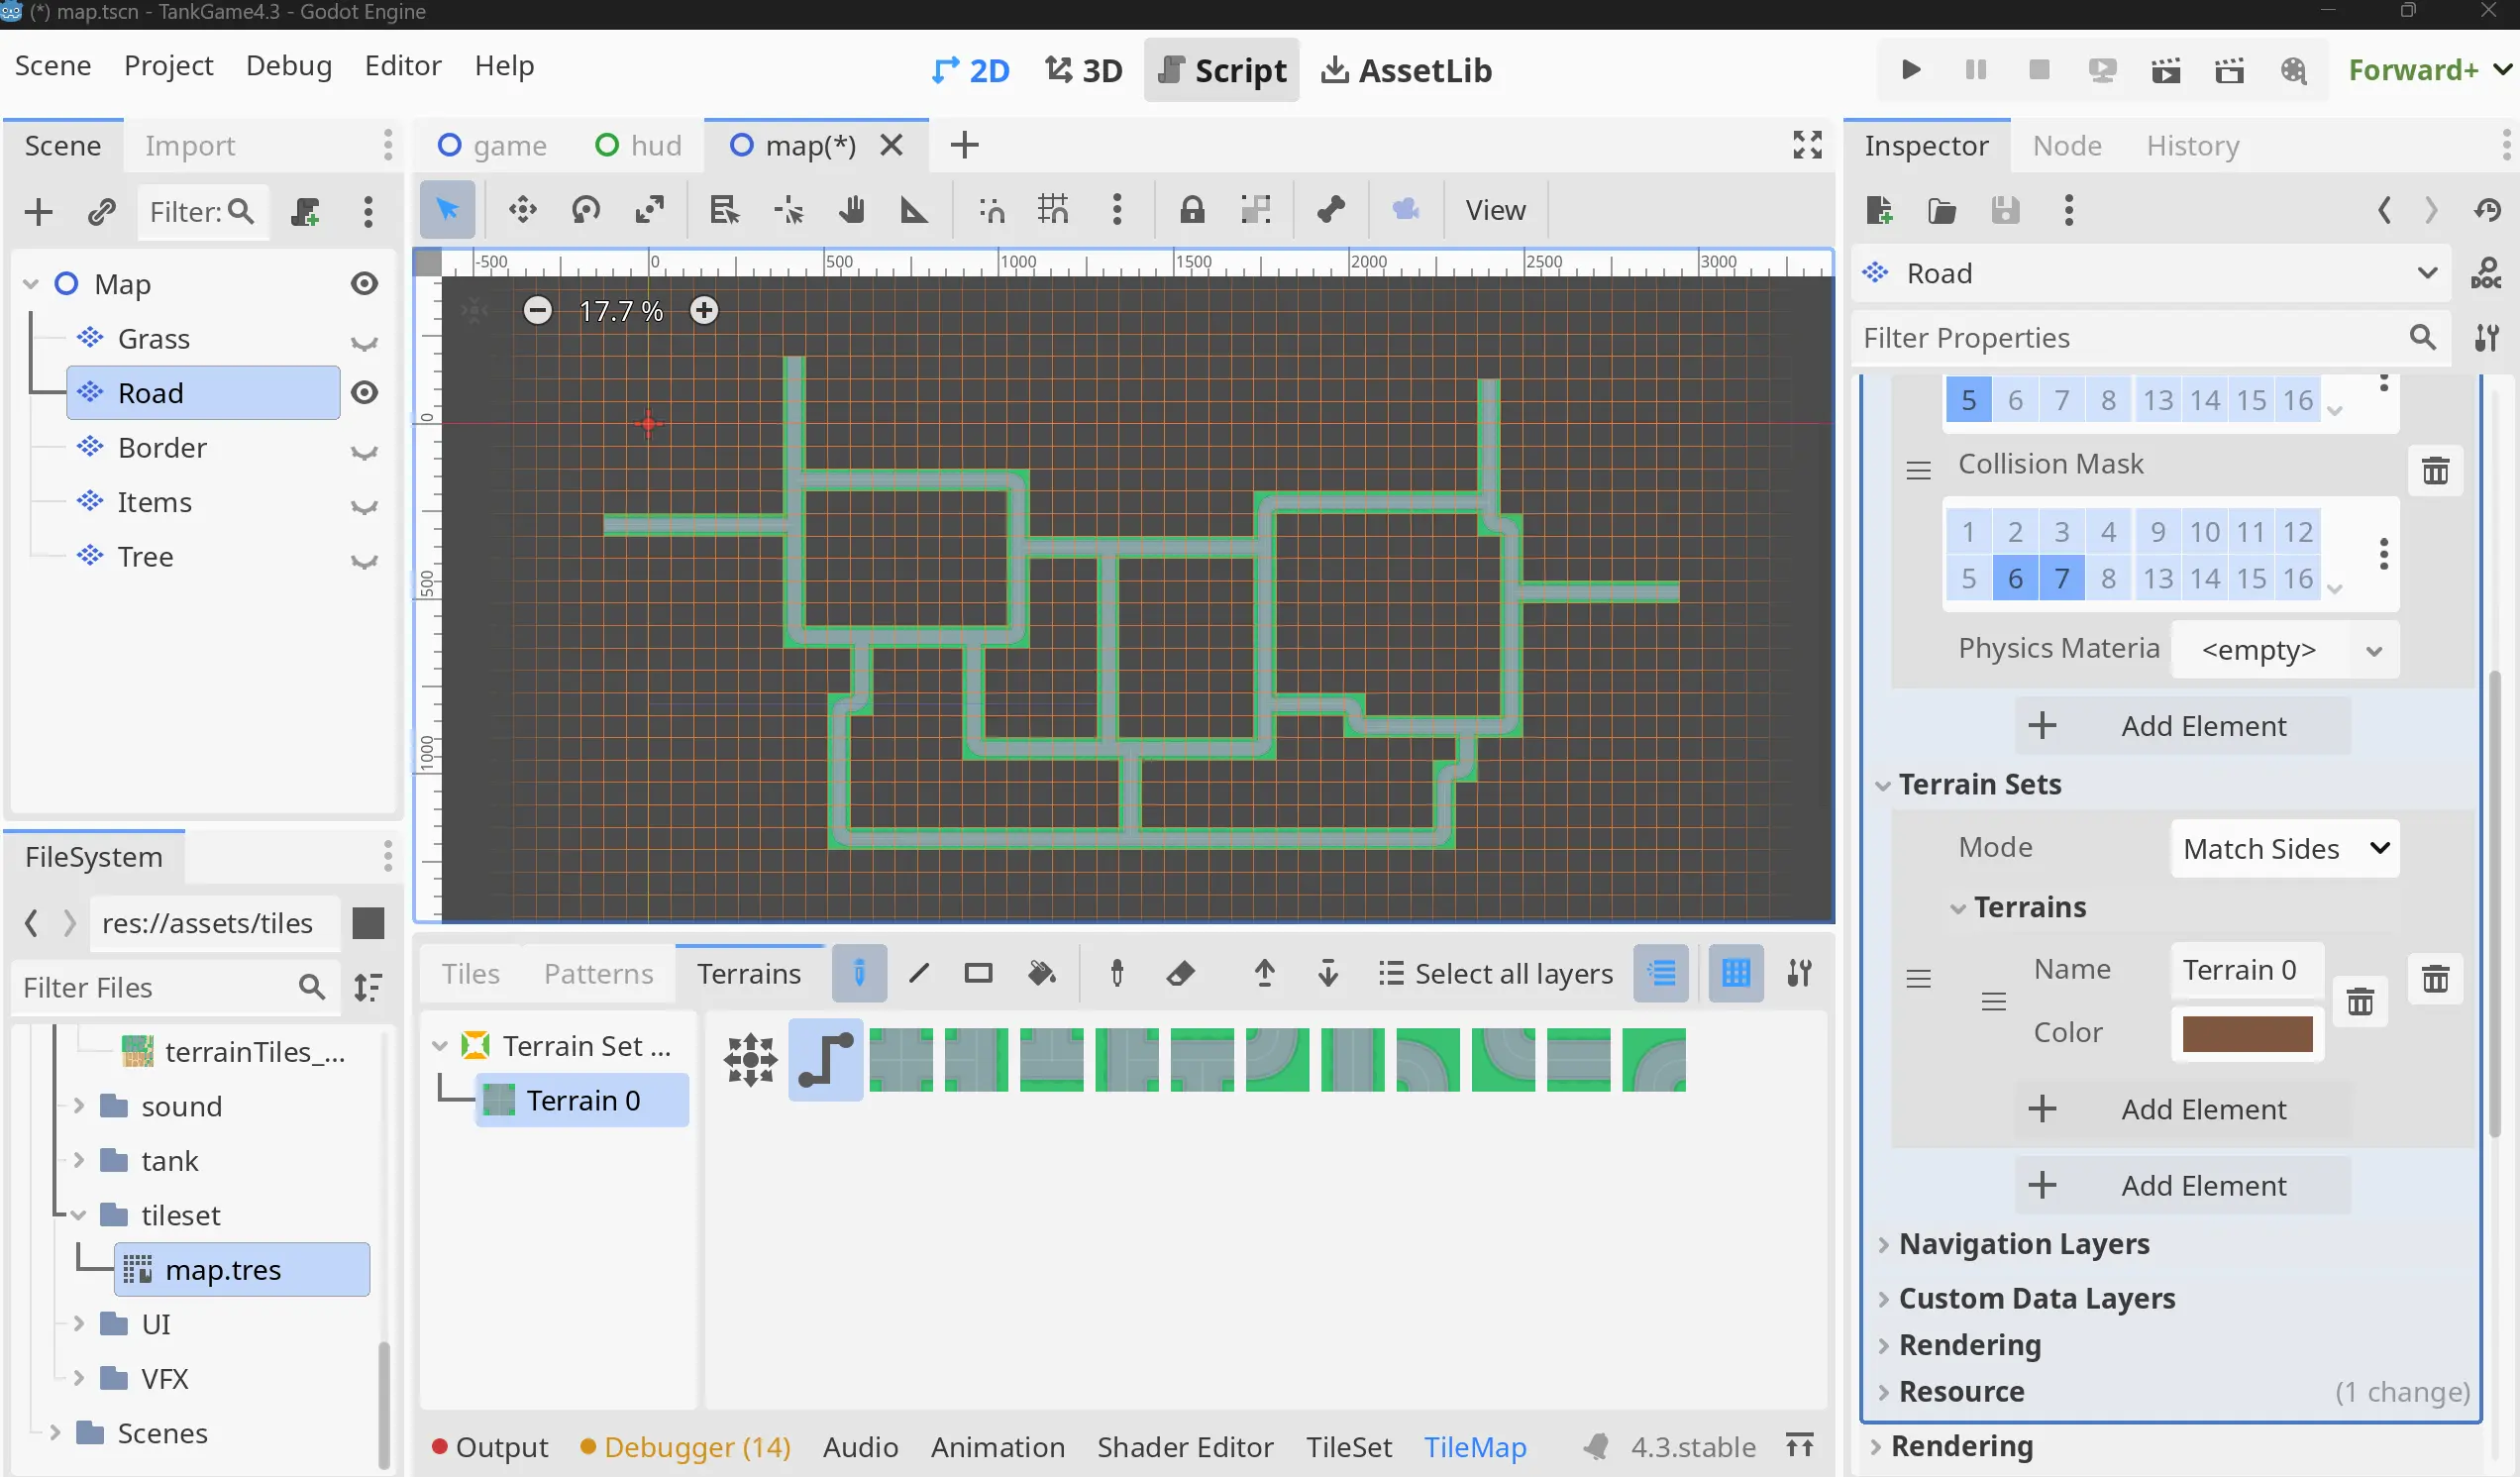2520x1477 pixels.
Task: Select the terrain Picker tool
Action: 1117,973
